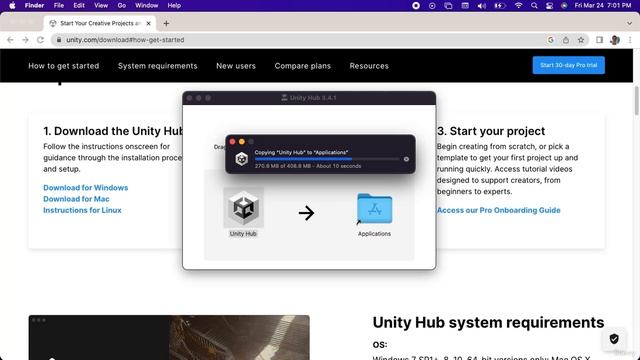Click the date and time display
640x360 pixels.
(x=603, y=5)
